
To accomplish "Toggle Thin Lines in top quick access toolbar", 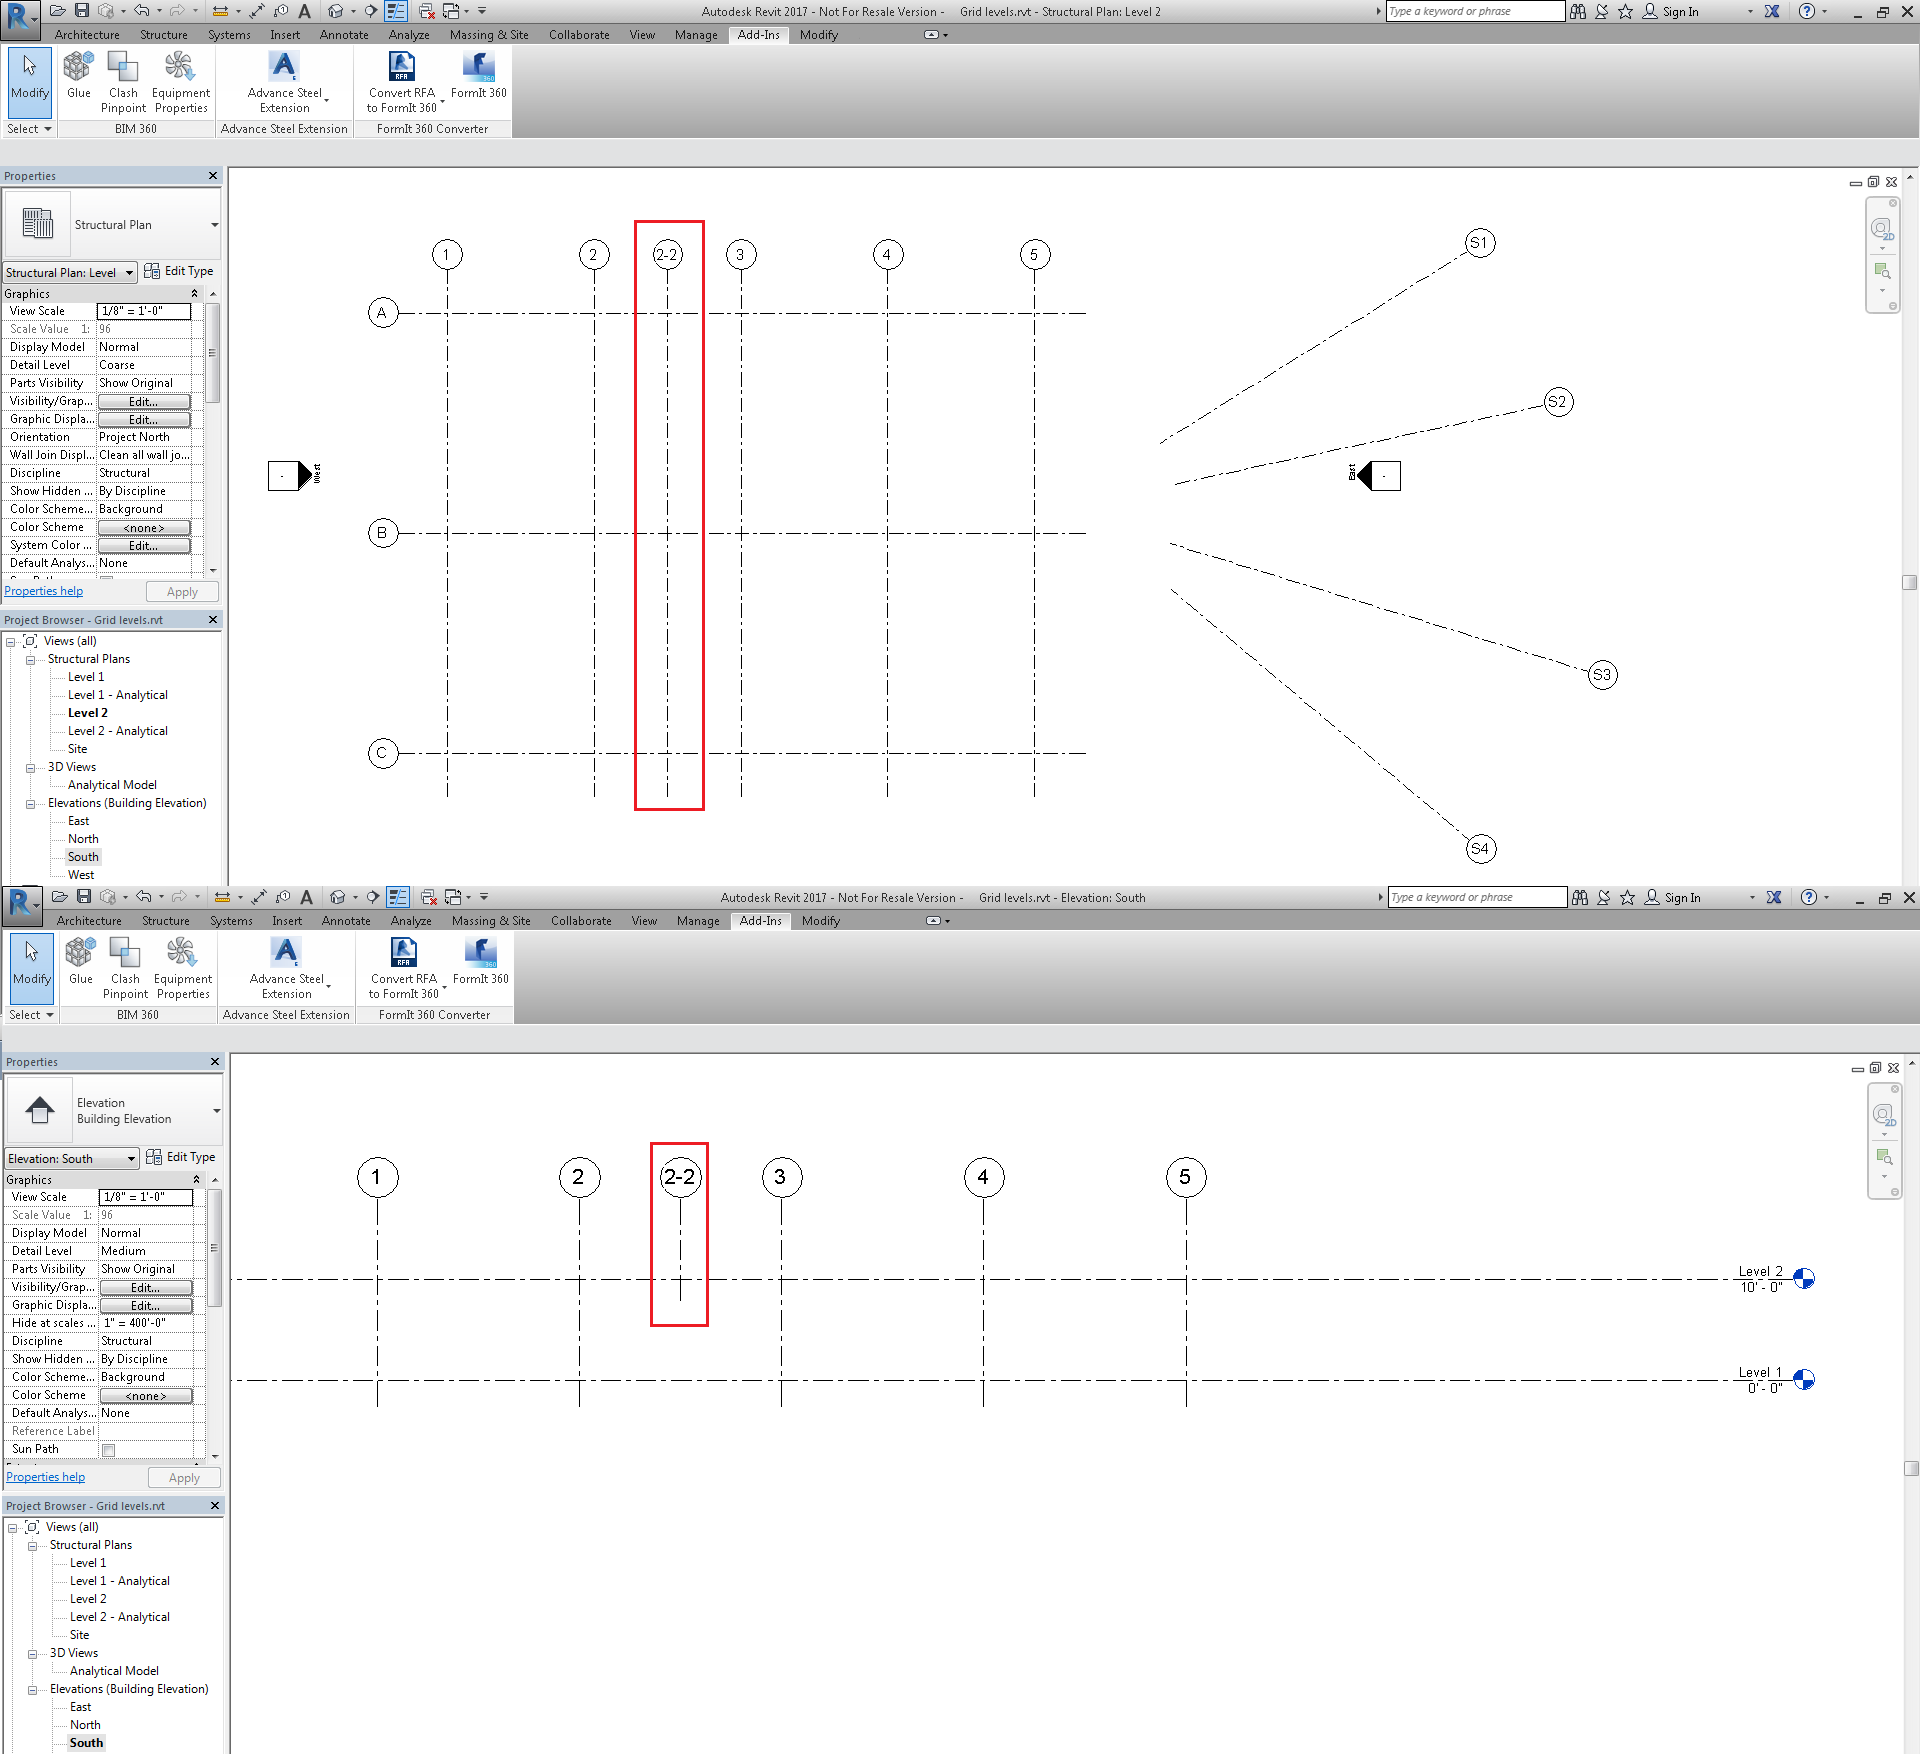I will pos(396,11).
